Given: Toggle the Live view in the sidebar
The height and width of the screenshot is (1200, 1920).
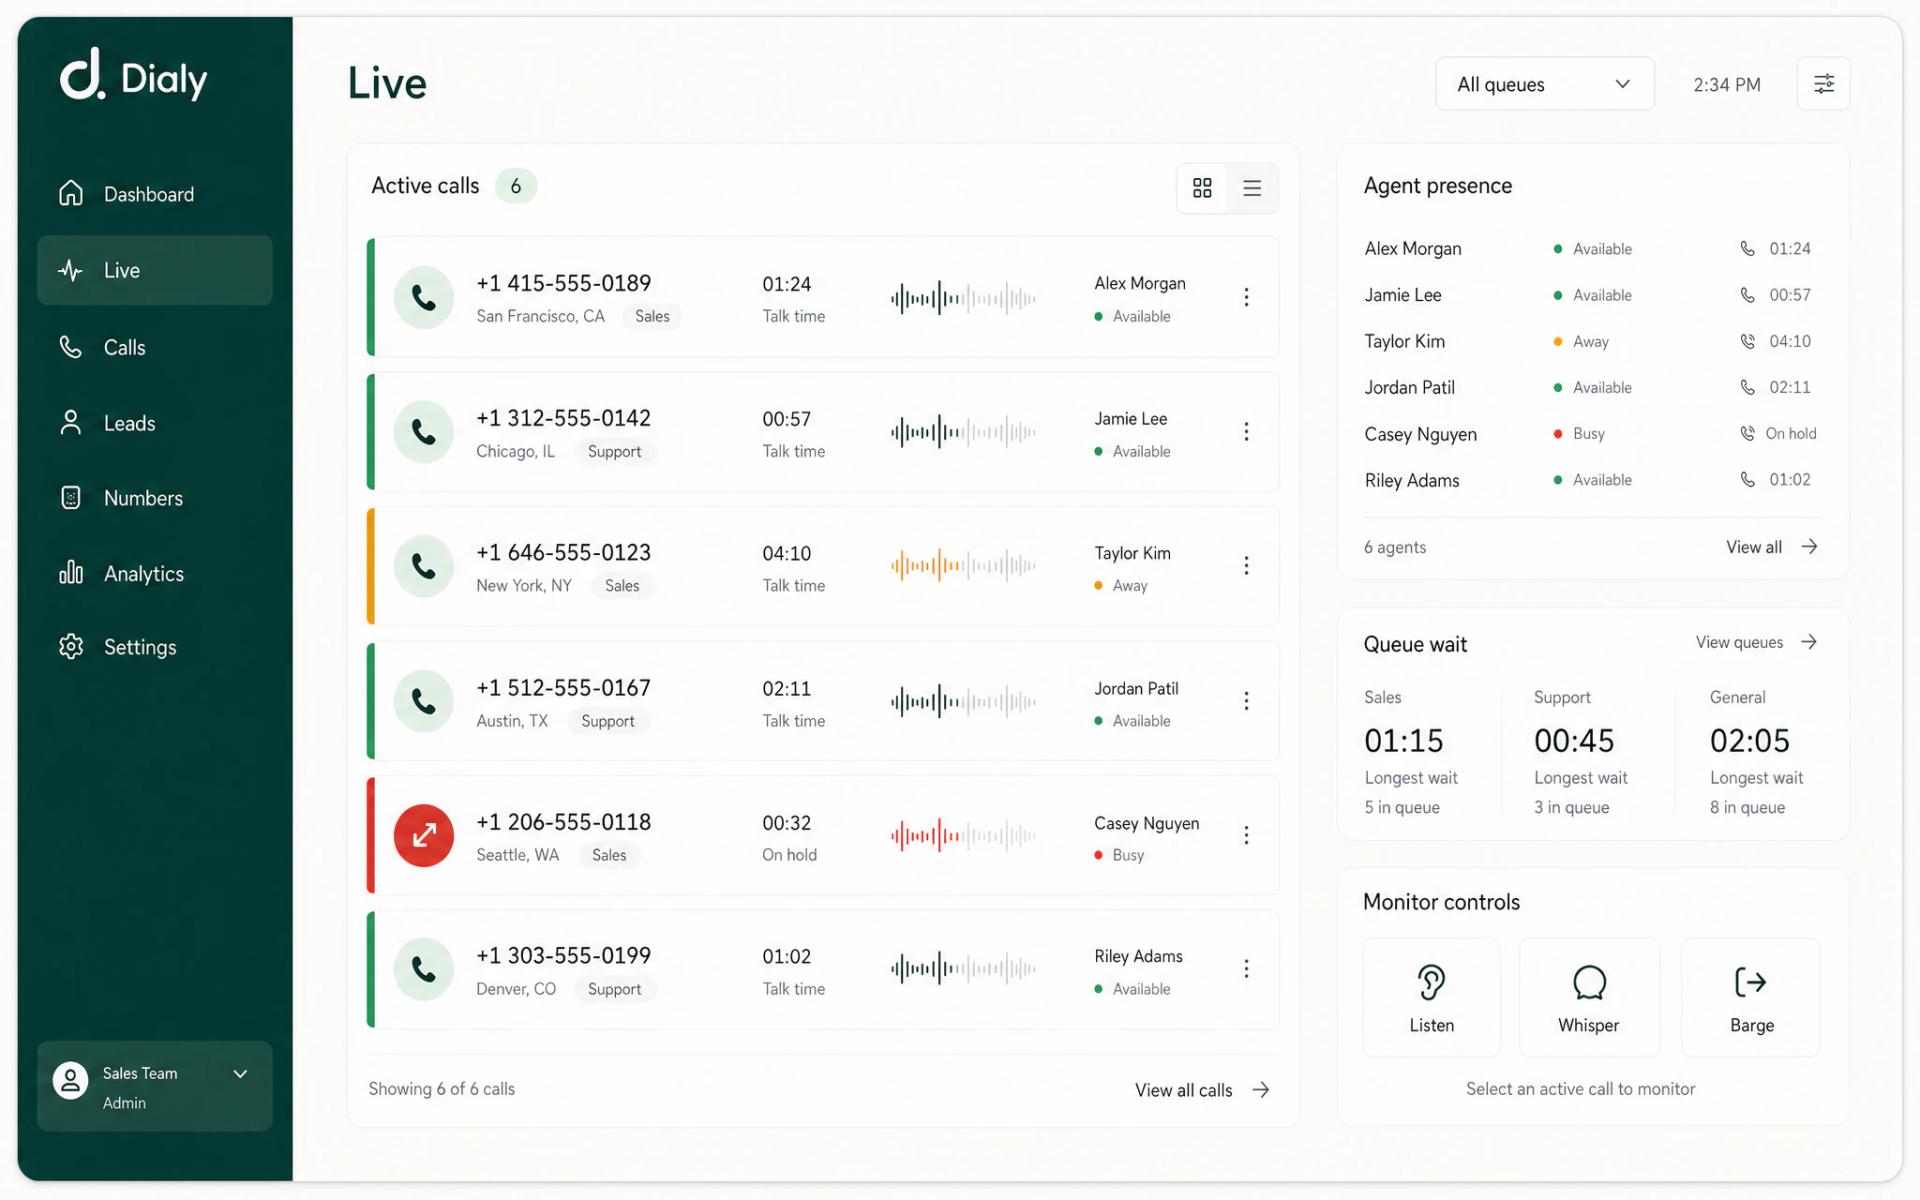Looking at the screenshot, I should click(x=122, y=270).
